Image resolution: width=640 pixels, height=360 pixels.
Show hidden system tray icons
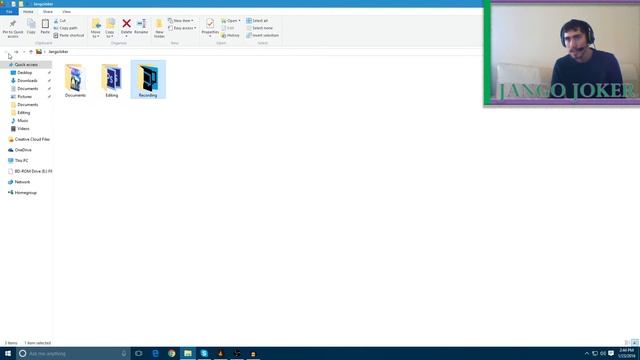pos(587,353)
